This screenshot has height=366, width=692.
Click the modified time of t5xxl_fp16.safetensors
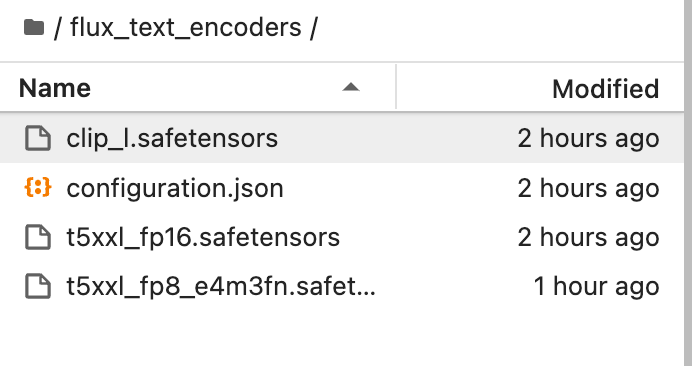tap(588, 238)
